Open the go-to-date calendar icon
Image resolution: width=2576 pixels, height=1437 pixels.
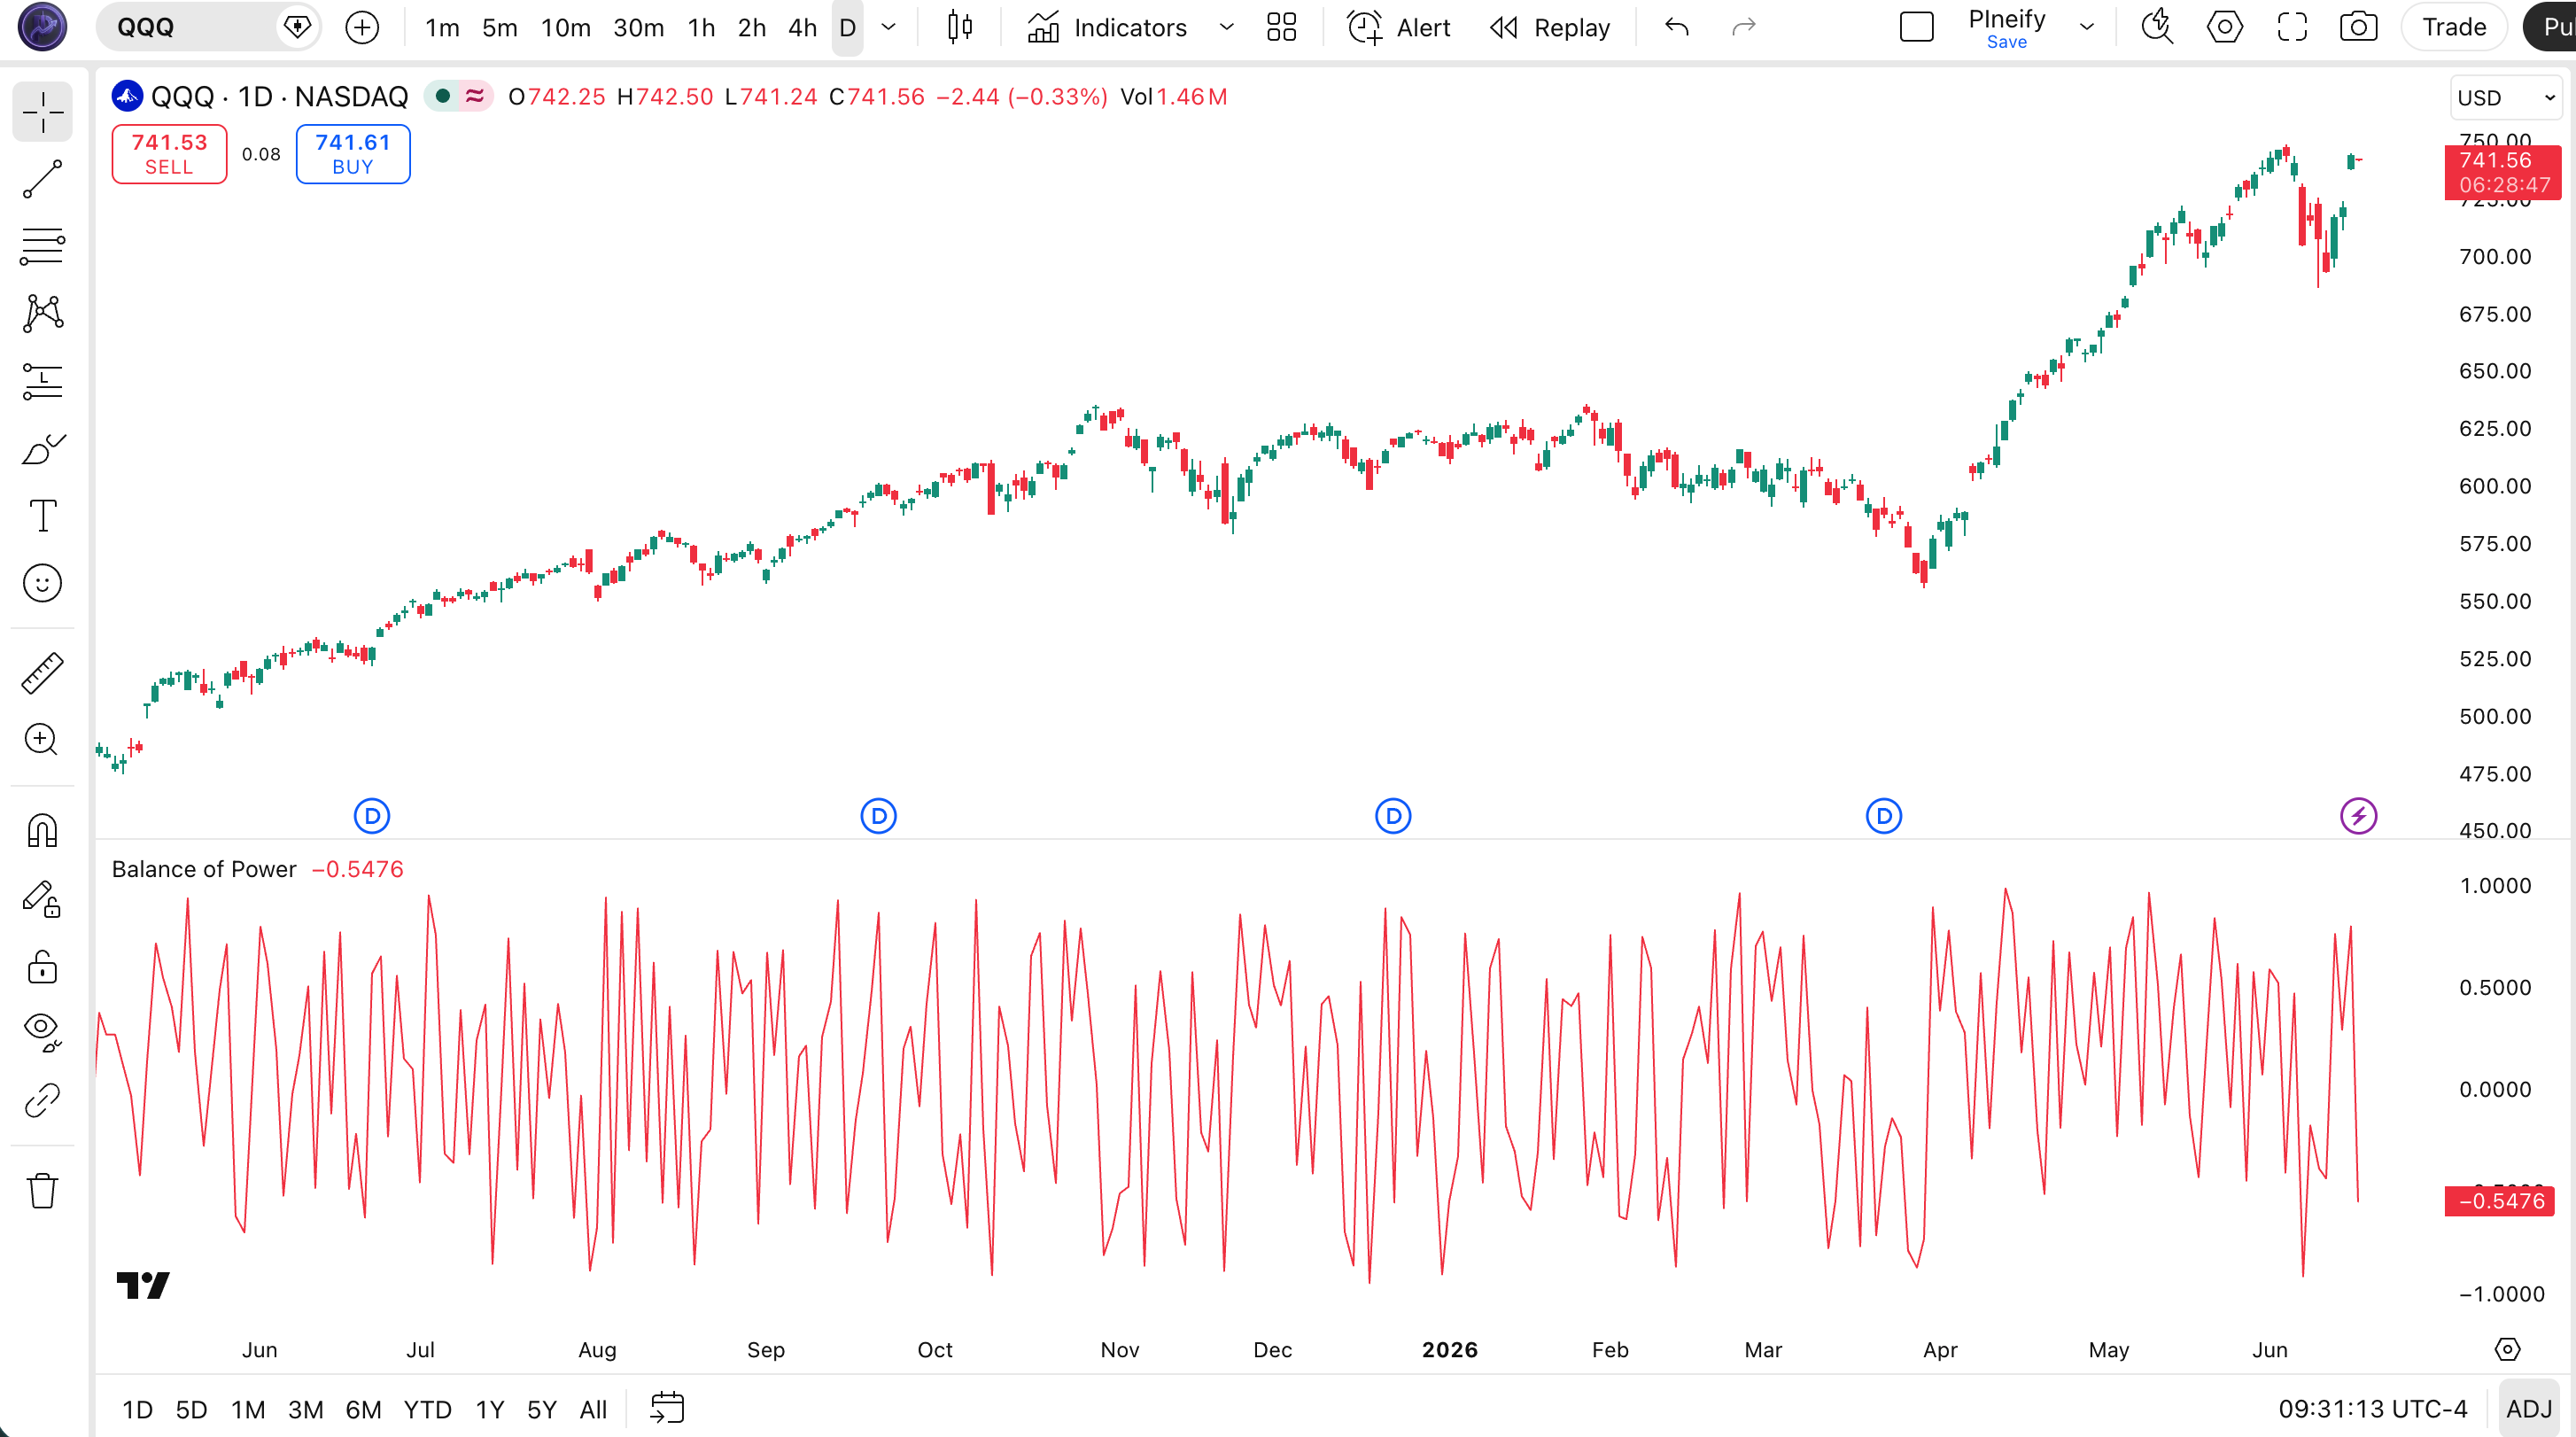tap(667, 1408)
